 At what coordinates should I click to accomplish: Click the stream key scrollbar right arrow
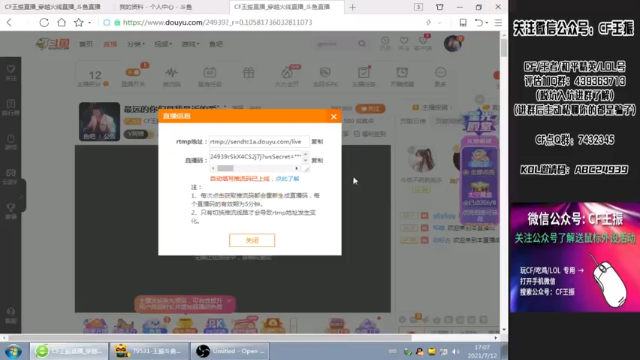[297, 168]
